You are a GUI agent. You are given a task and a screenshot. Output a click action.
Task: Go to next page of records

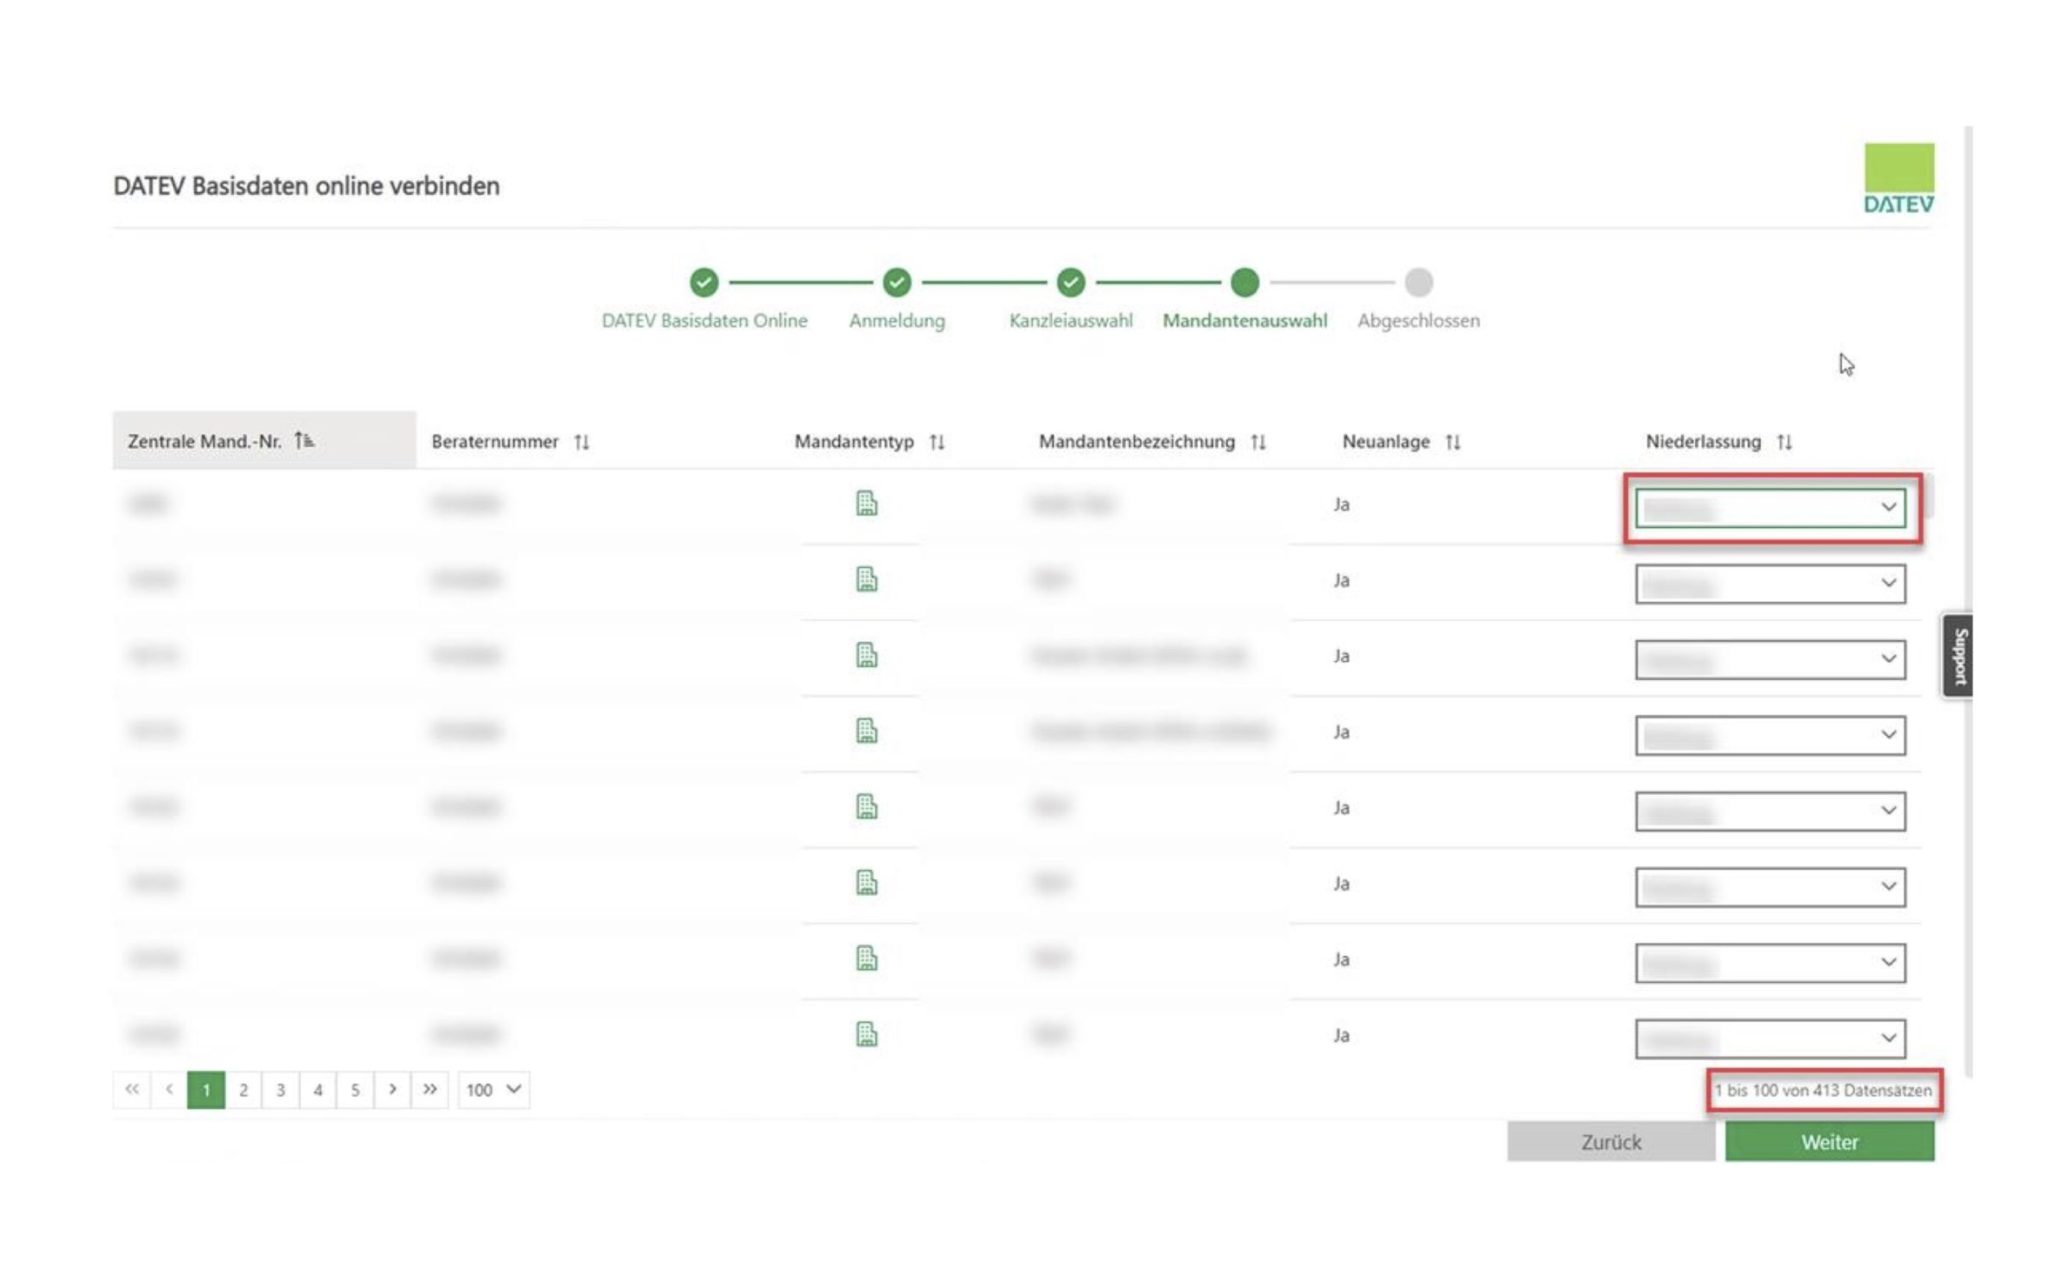[393, 1089]
